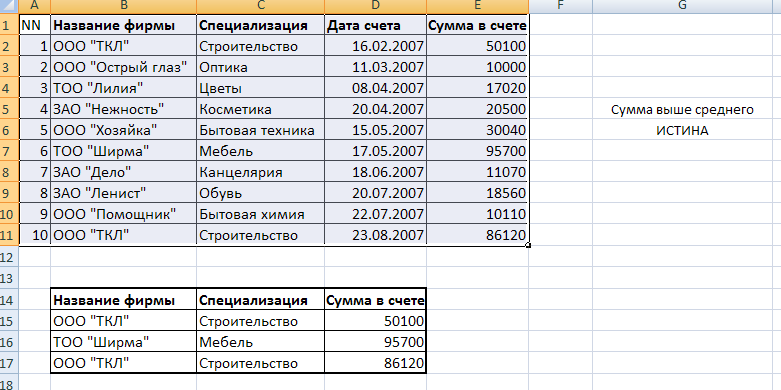Click cell 'NN' in A1
The width and height of the screenshot is (781, 390).
[35, 25]
